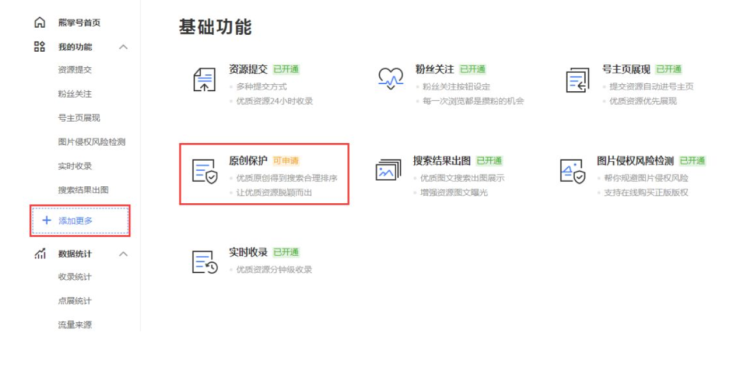Click the text 支持在线购买正版版权
The image size is (740, 368).
[x=646, y=192]
